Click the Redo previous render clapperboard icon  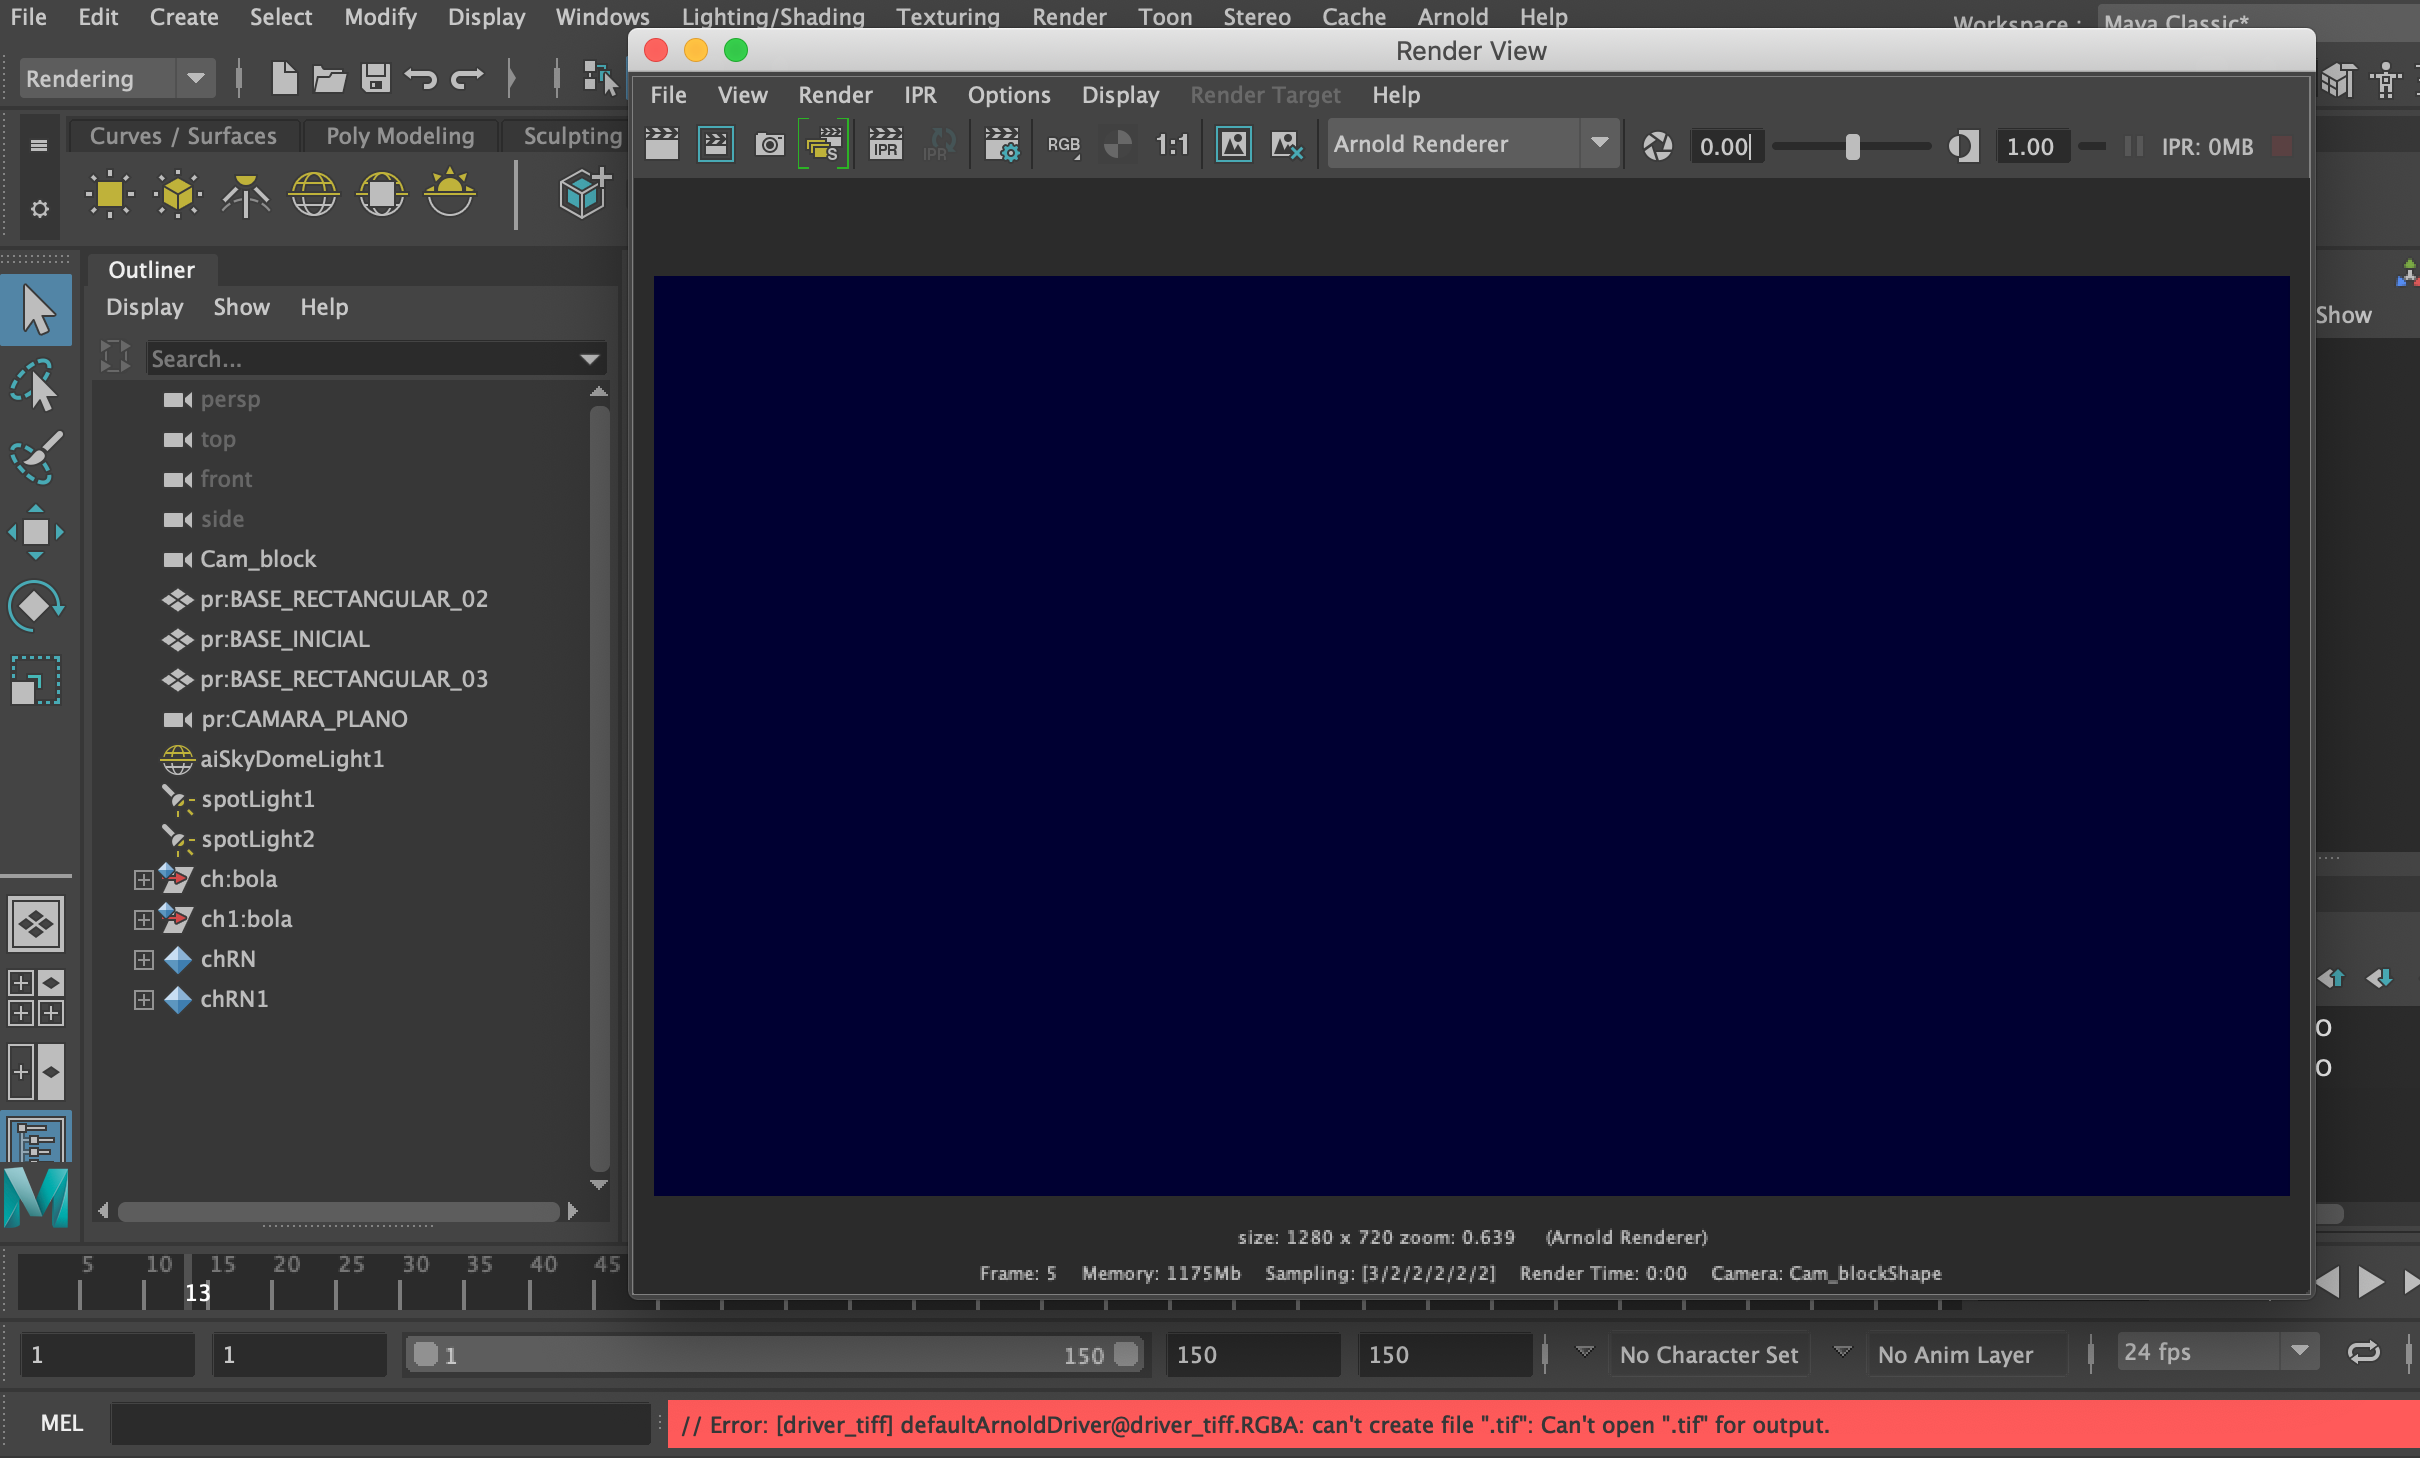pos(661,145)
